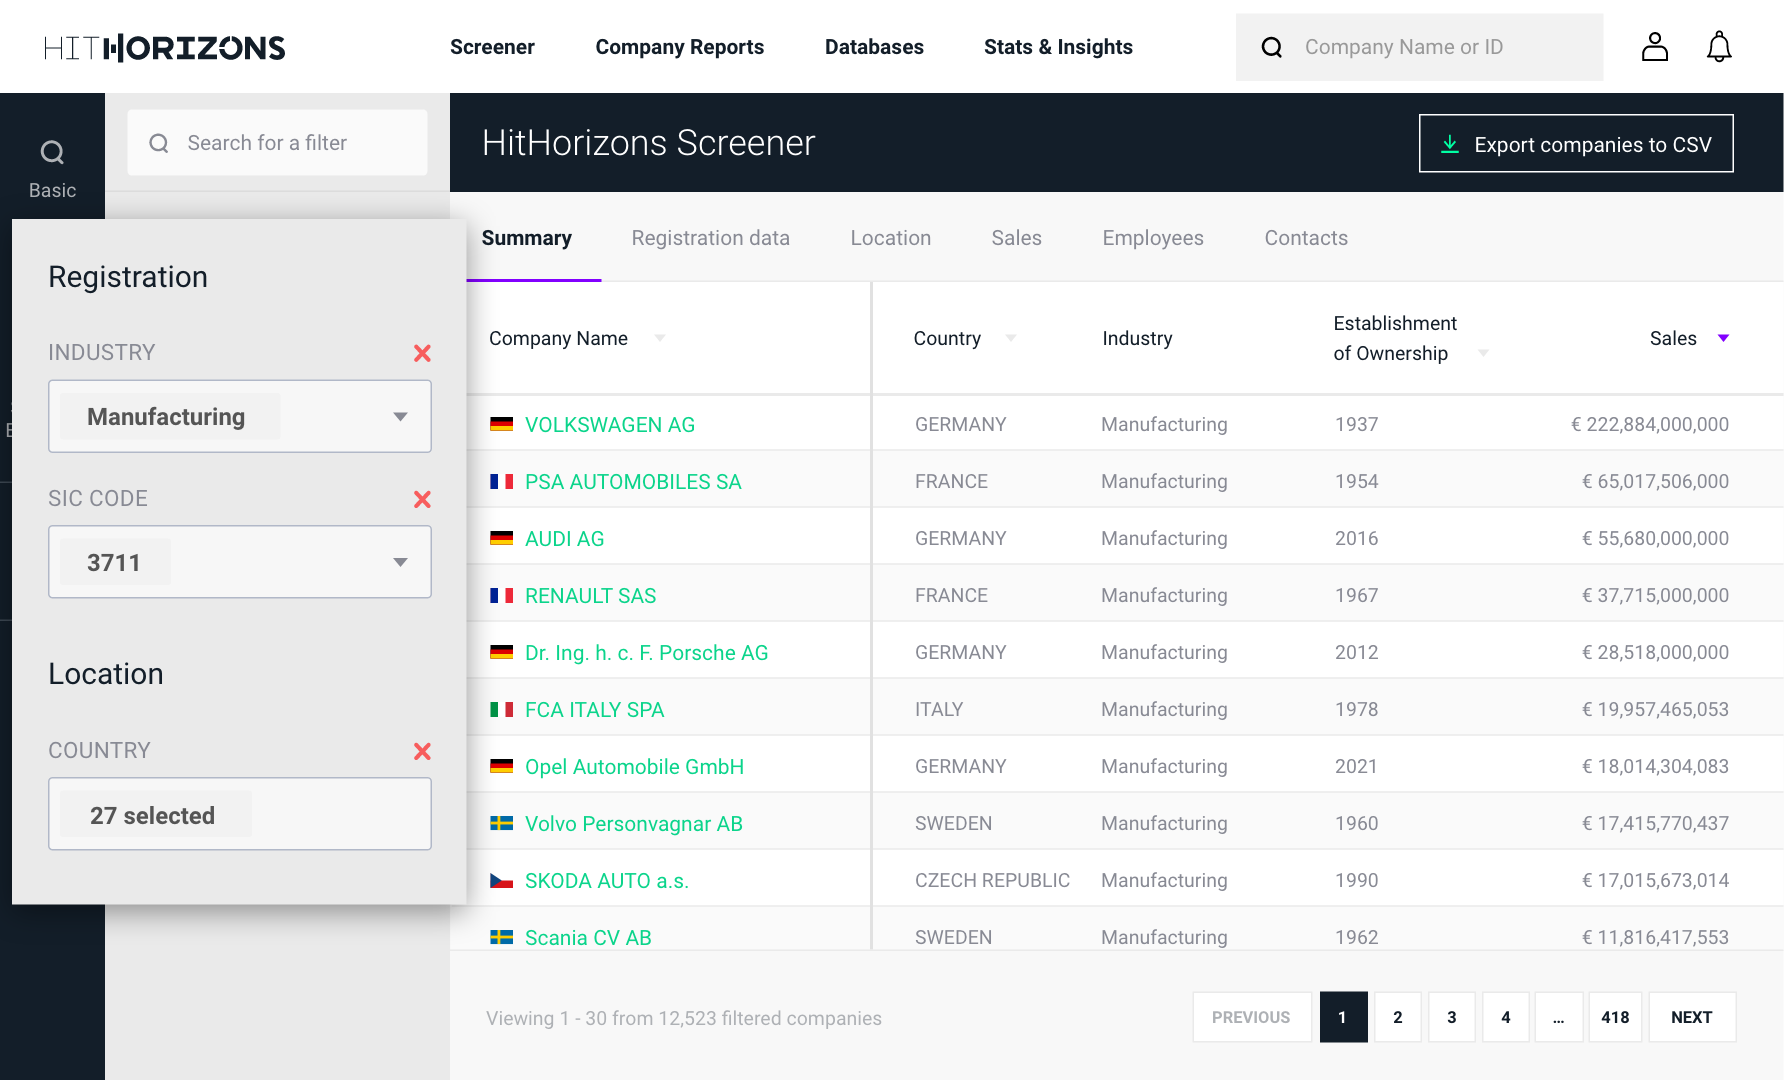Screen dimensions: 1784x1080
Task: Open Stats & Insights menu
Action: point(1058,47)
